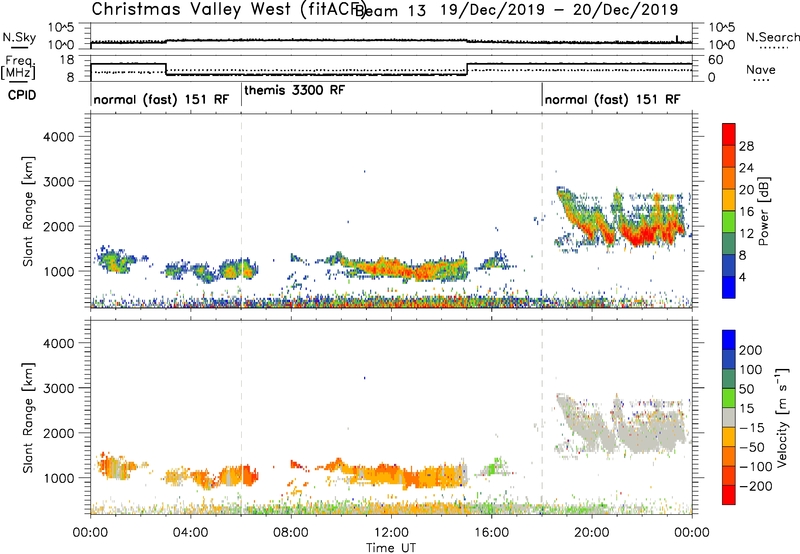
Task: Click the '04:00' time axis label
Action: click(190, 533)
